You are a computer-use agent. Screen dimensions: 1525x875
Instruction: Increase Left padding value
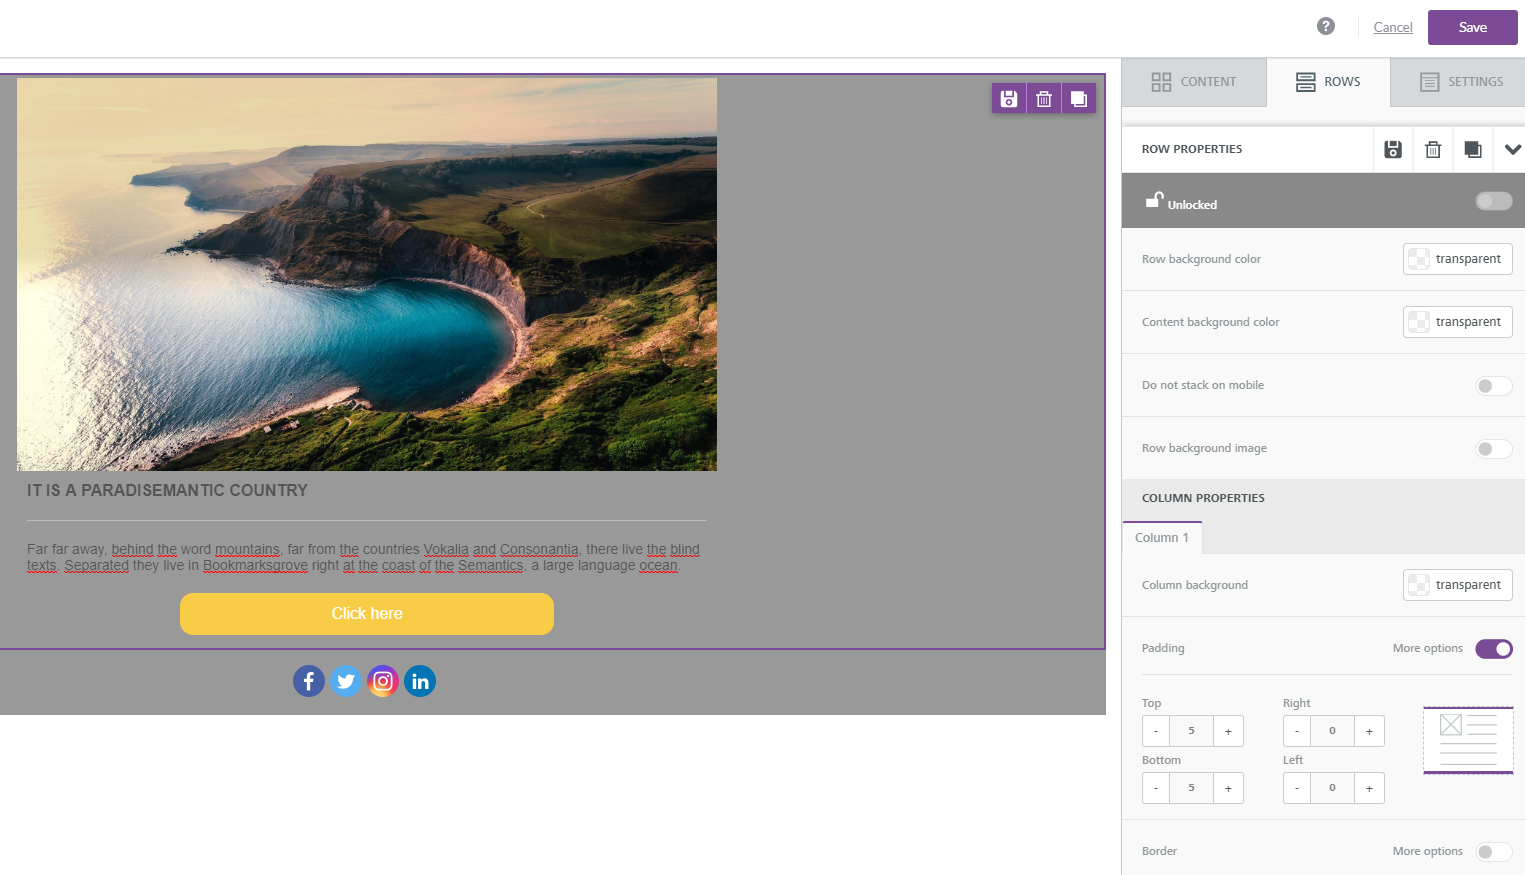(1369, 788)
